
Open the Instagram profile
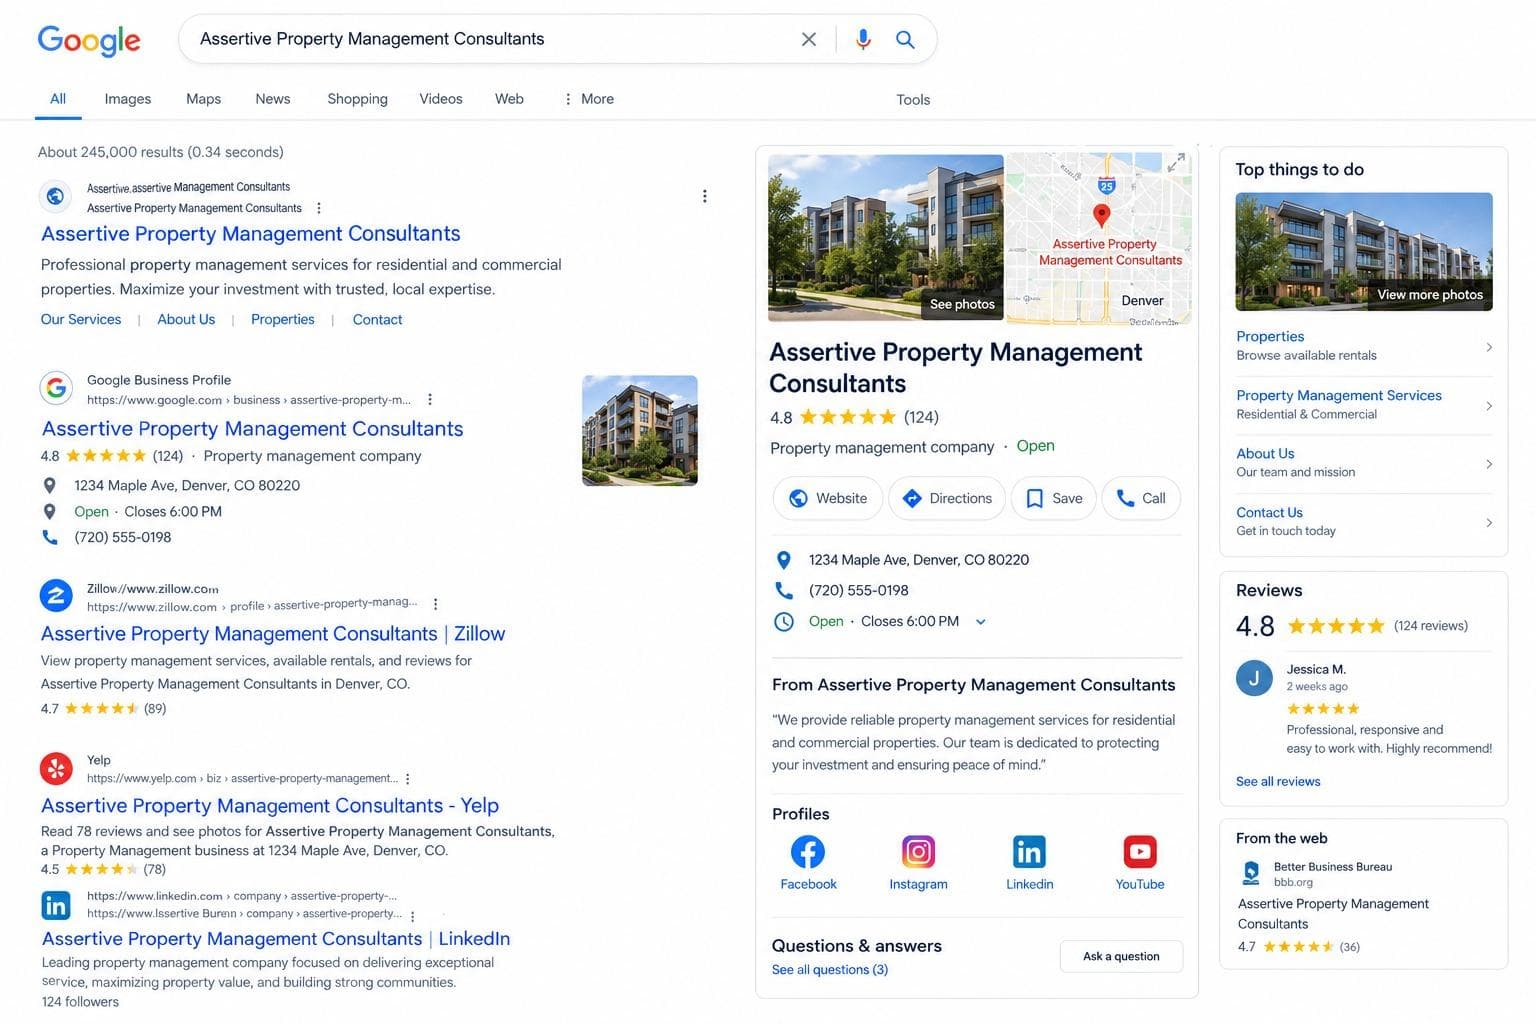pyautogui.click(x=918, y=863)
